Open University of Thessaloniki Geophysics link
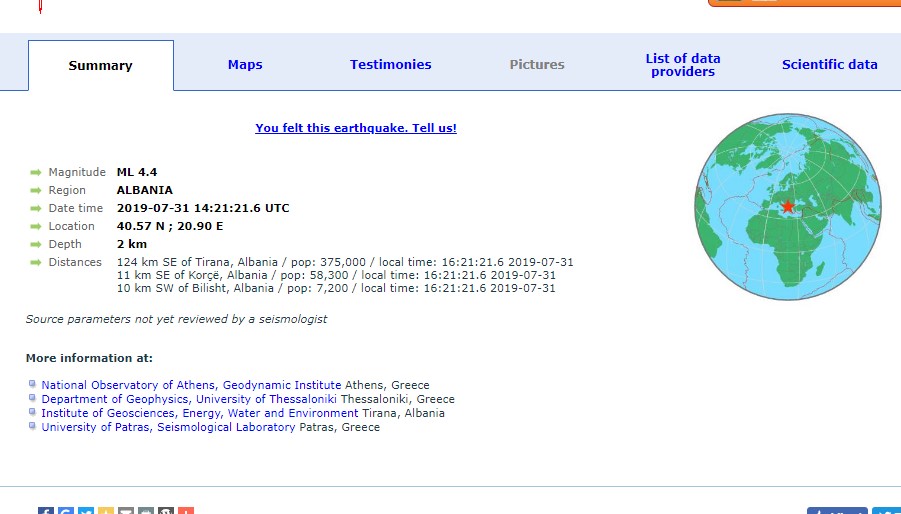 (190, 399)
